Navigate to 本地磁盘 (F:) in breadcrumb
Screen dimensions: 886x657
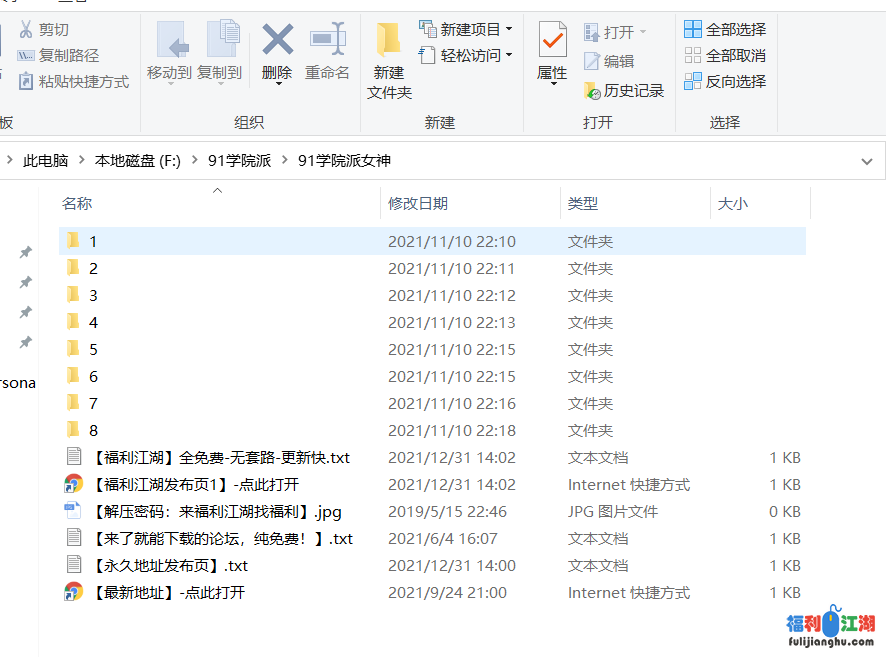137,161
